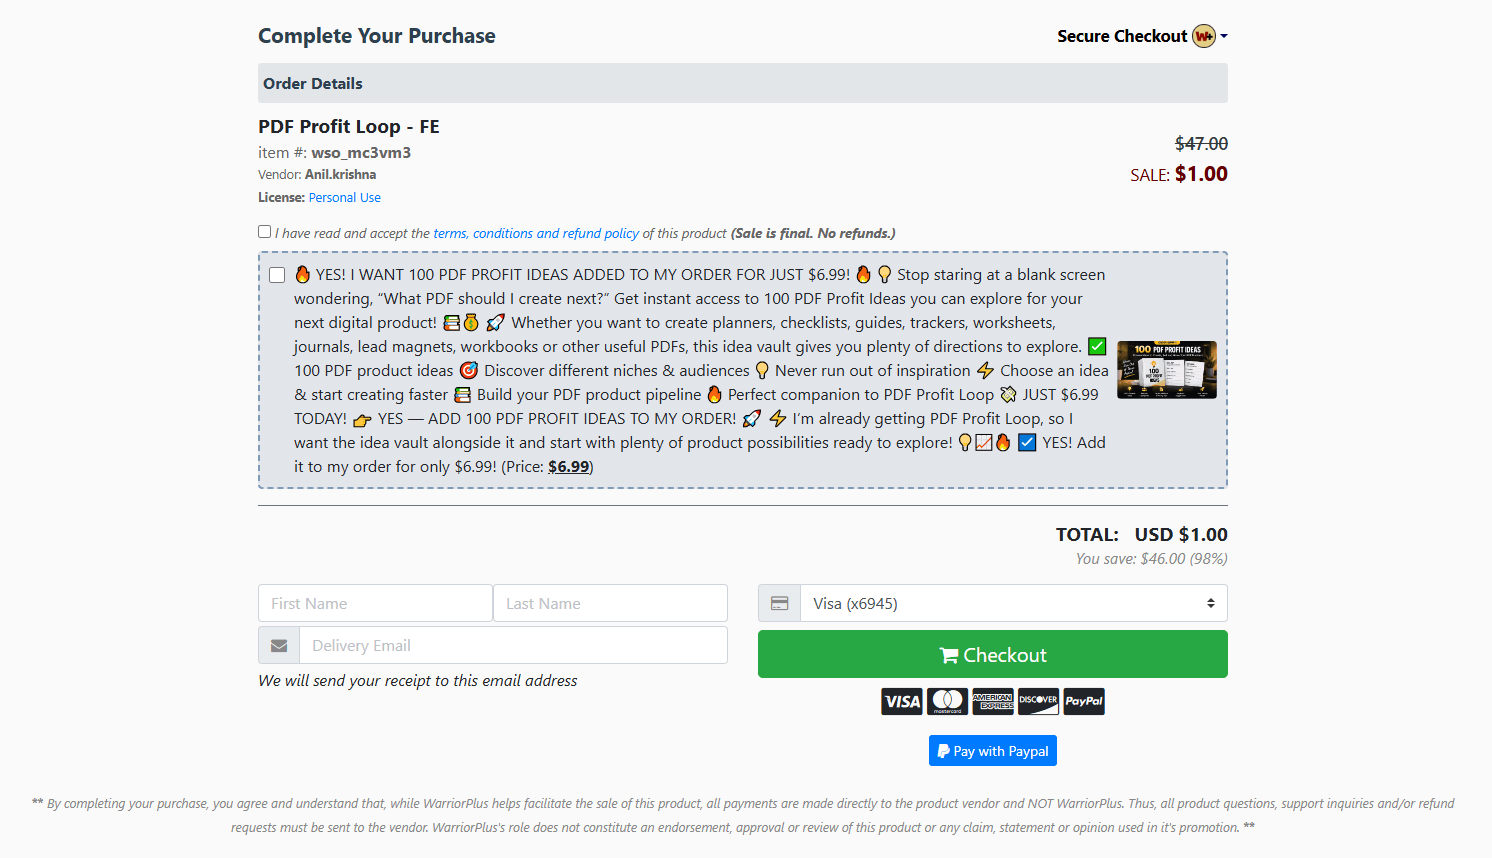Focus the Last Name field
Screen dimensions: 1492x858
coord(610,603)
